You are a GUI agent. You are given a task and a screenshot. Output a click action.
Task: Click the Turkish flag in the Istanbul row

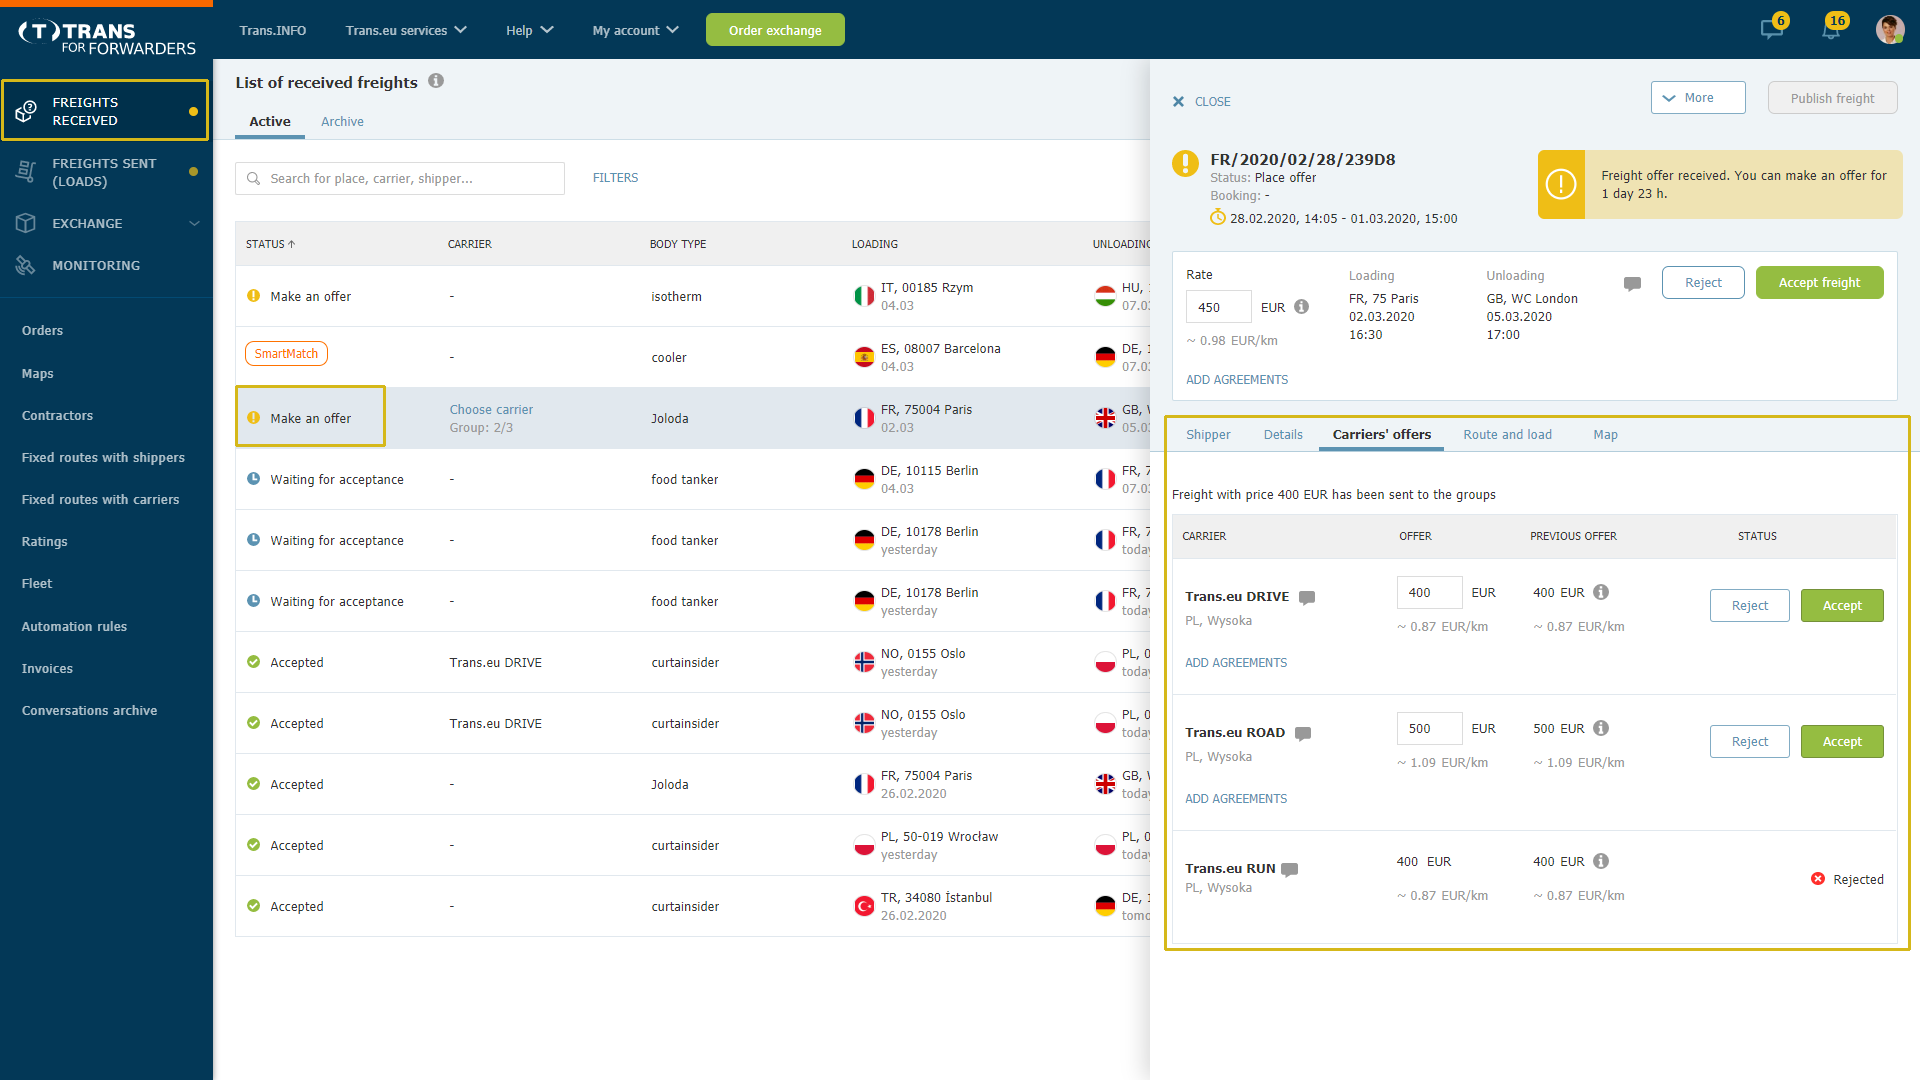[864, 906]
